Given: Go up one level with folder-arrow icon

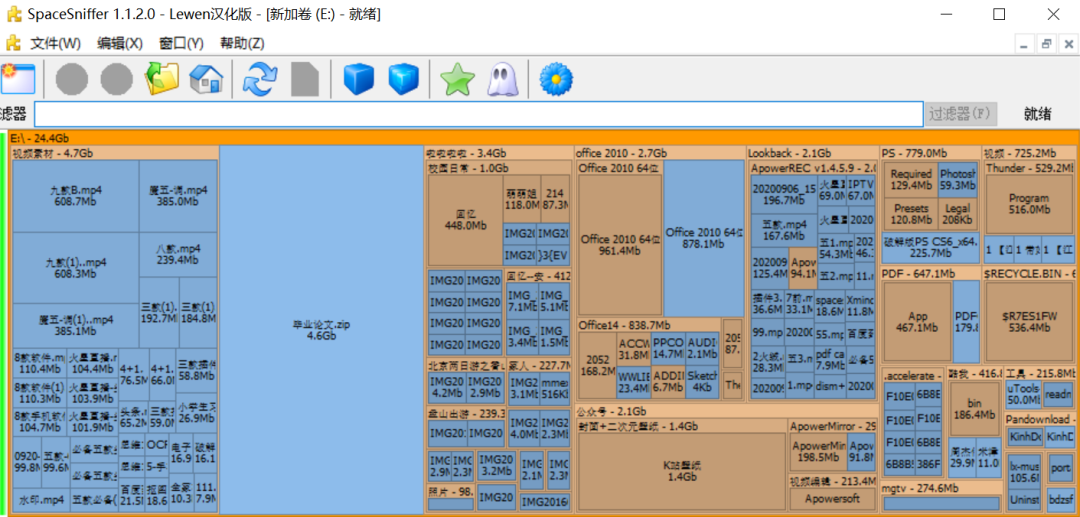Looking at the screenshot, I should (x=161, y=79).
